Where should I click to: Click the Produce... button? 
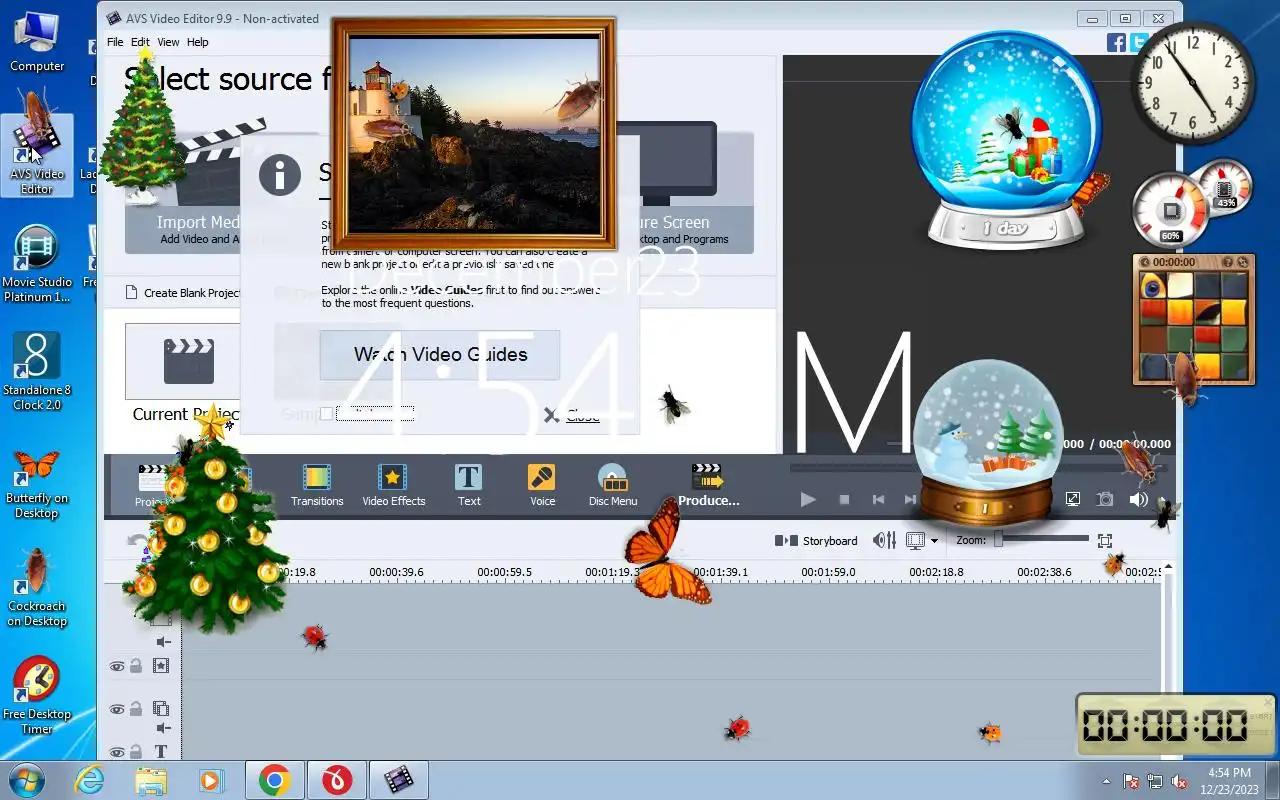coord(708,485)
